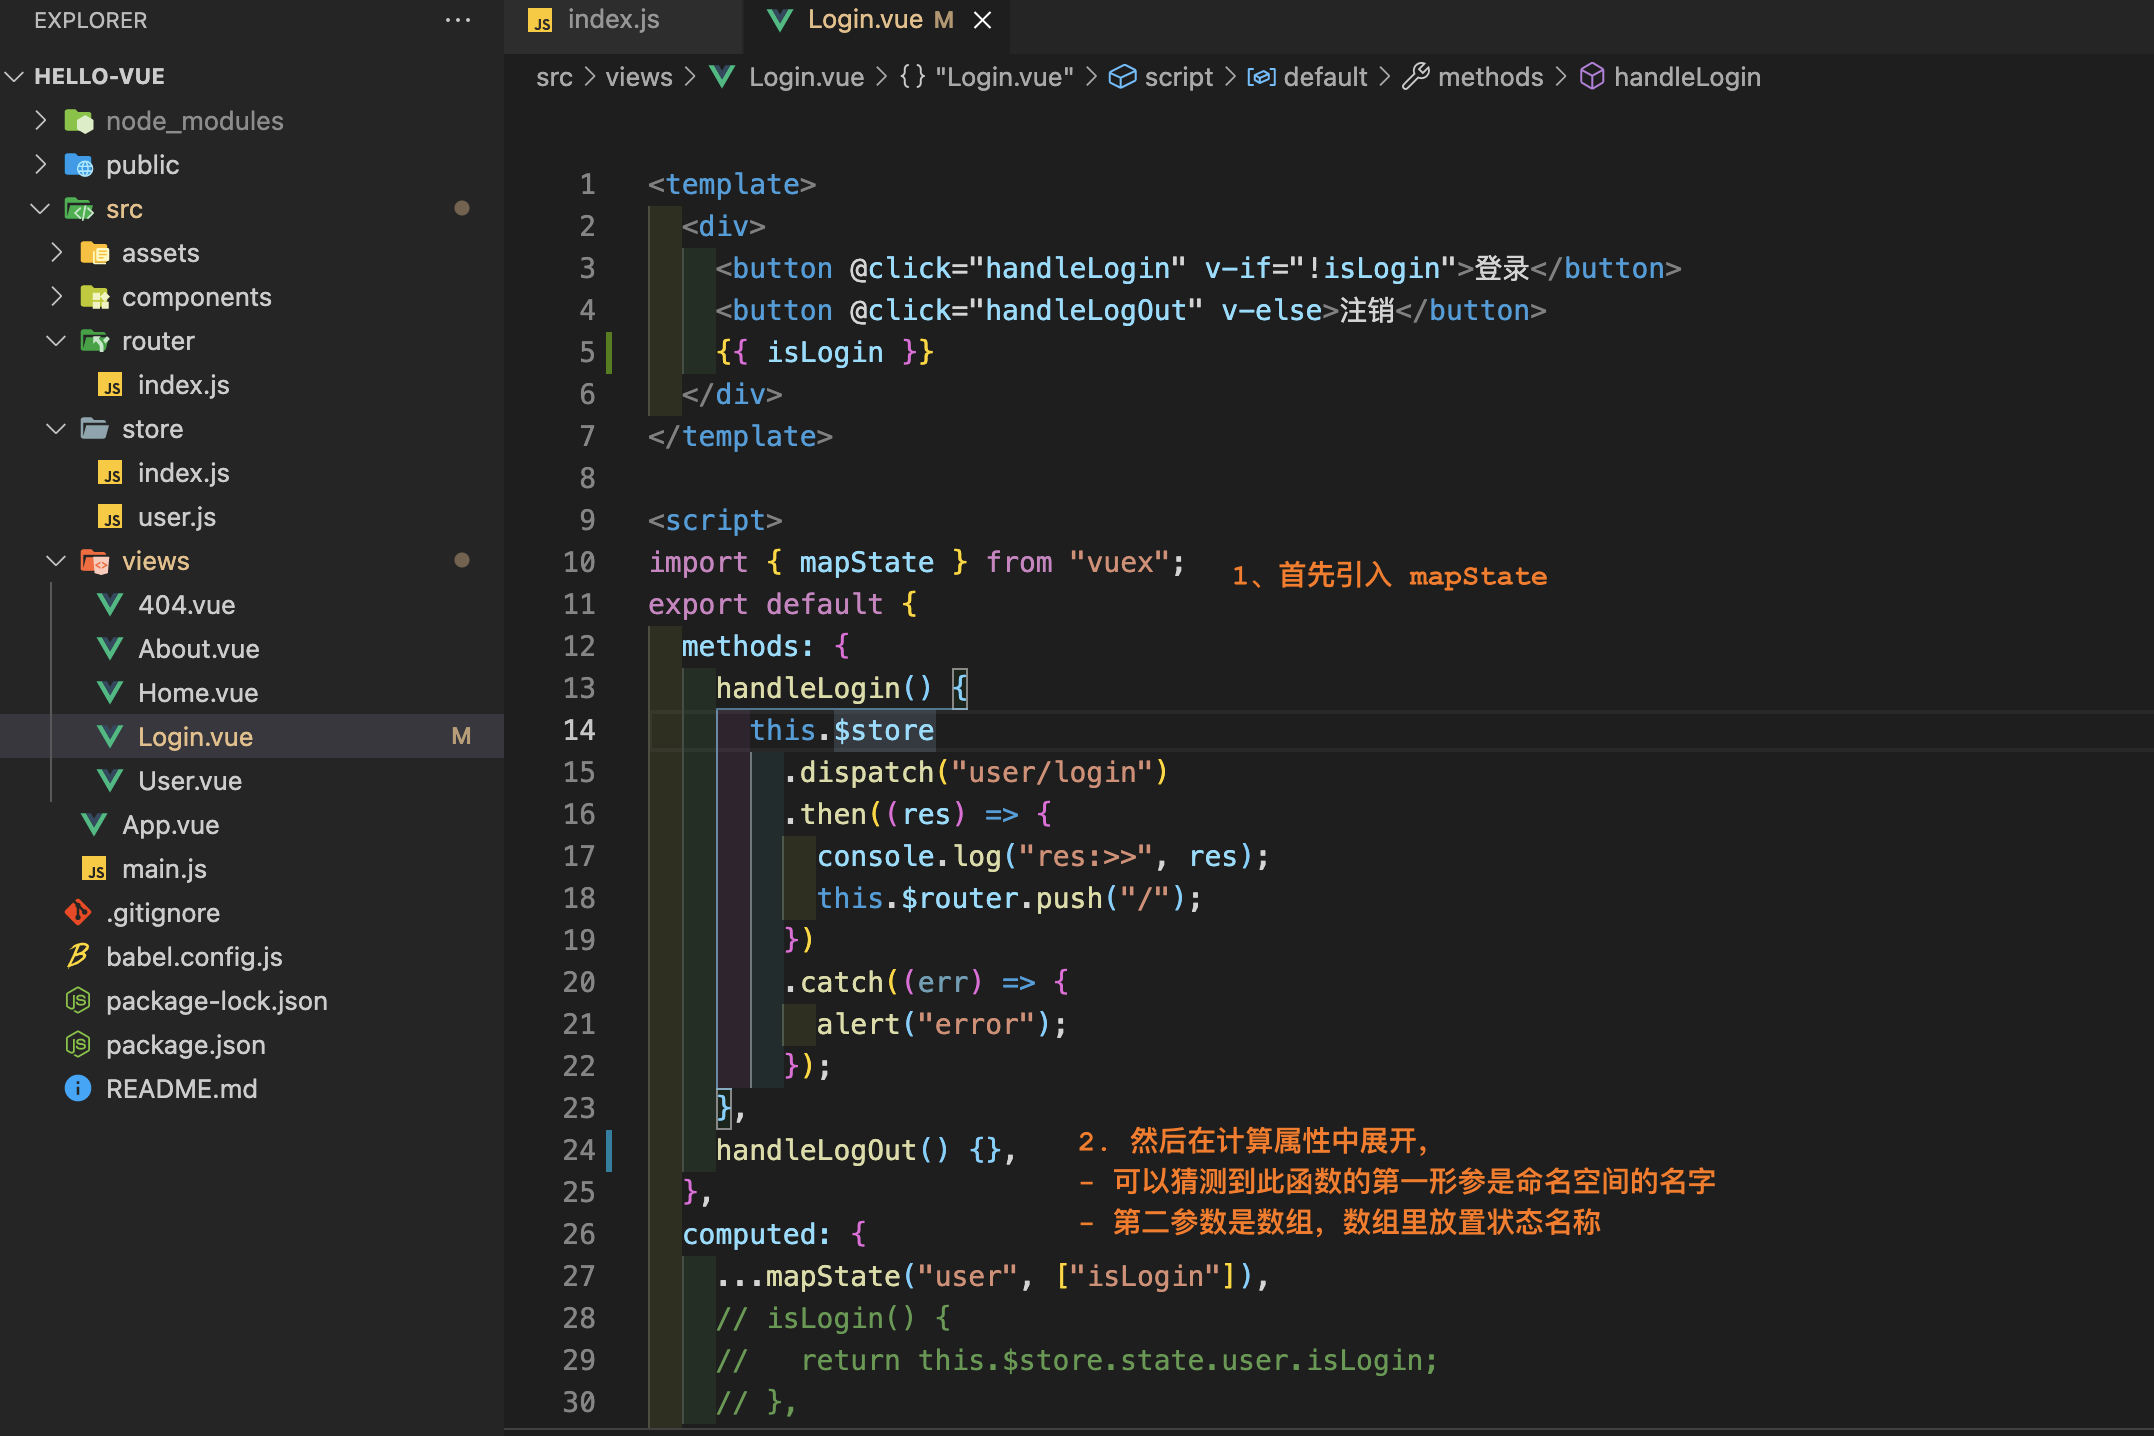Close the Login.vue editor tab

[x=983, y=20]
